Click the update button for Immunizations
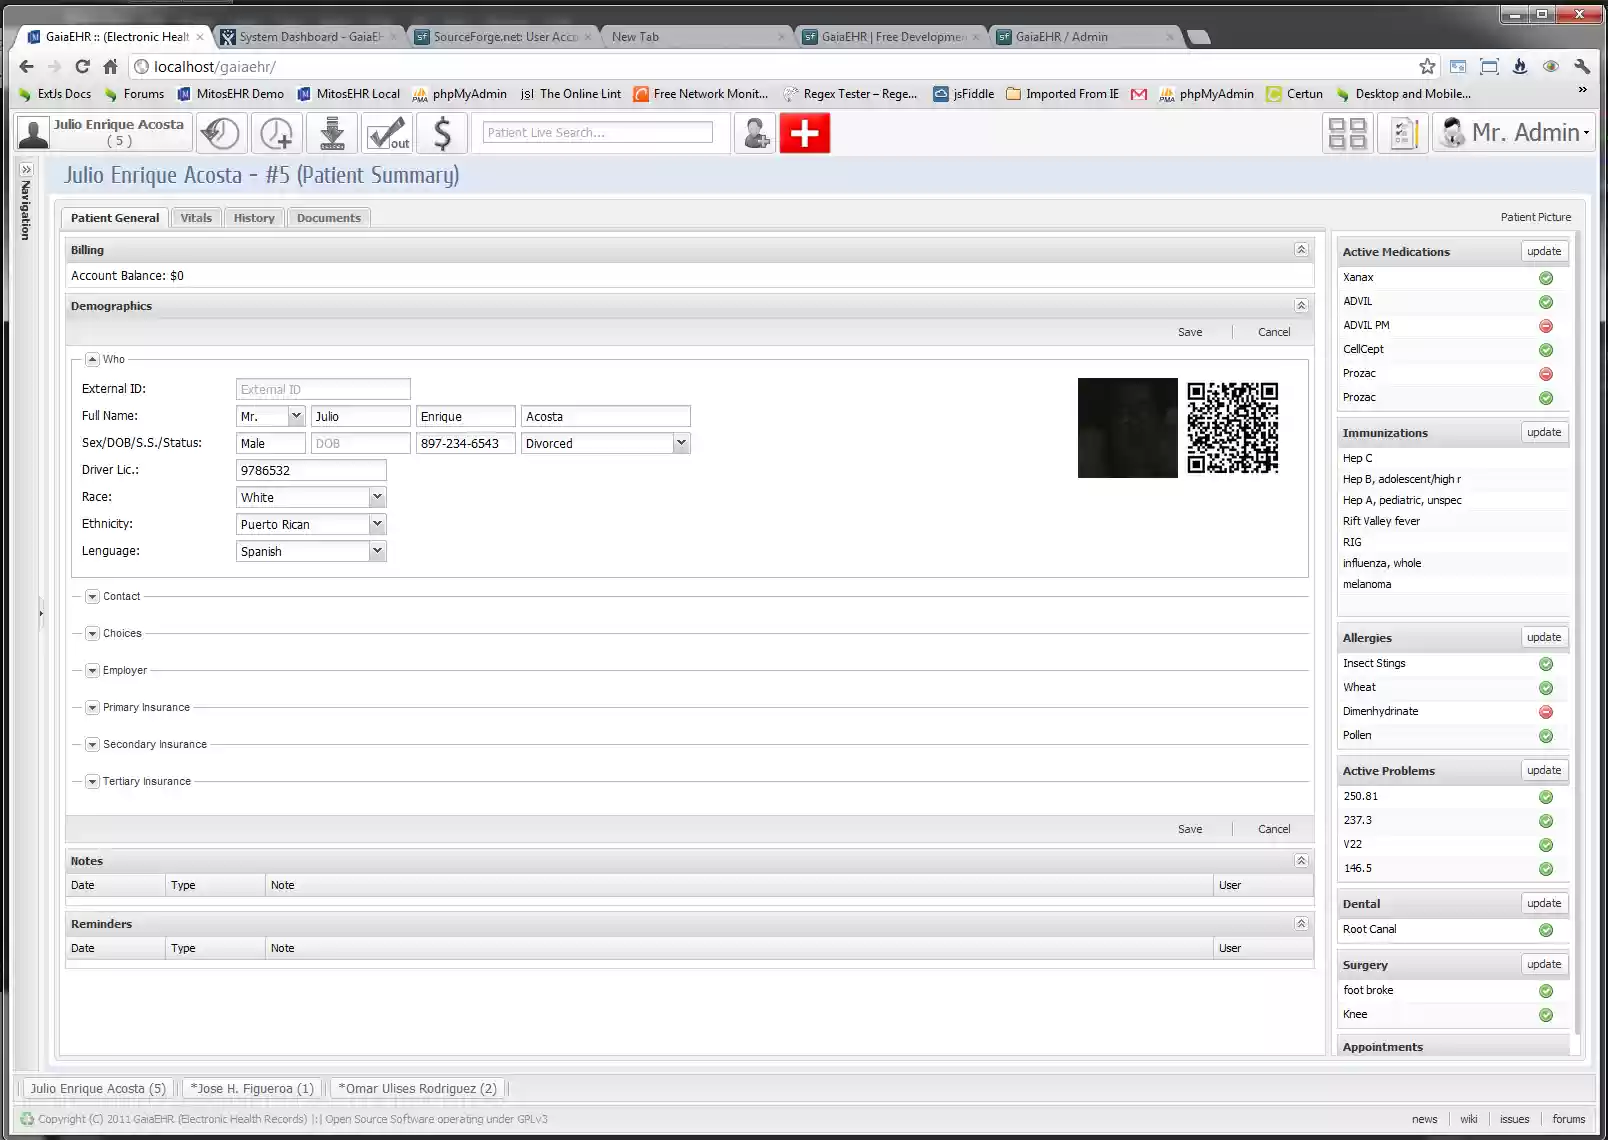 click(1543, 432)
